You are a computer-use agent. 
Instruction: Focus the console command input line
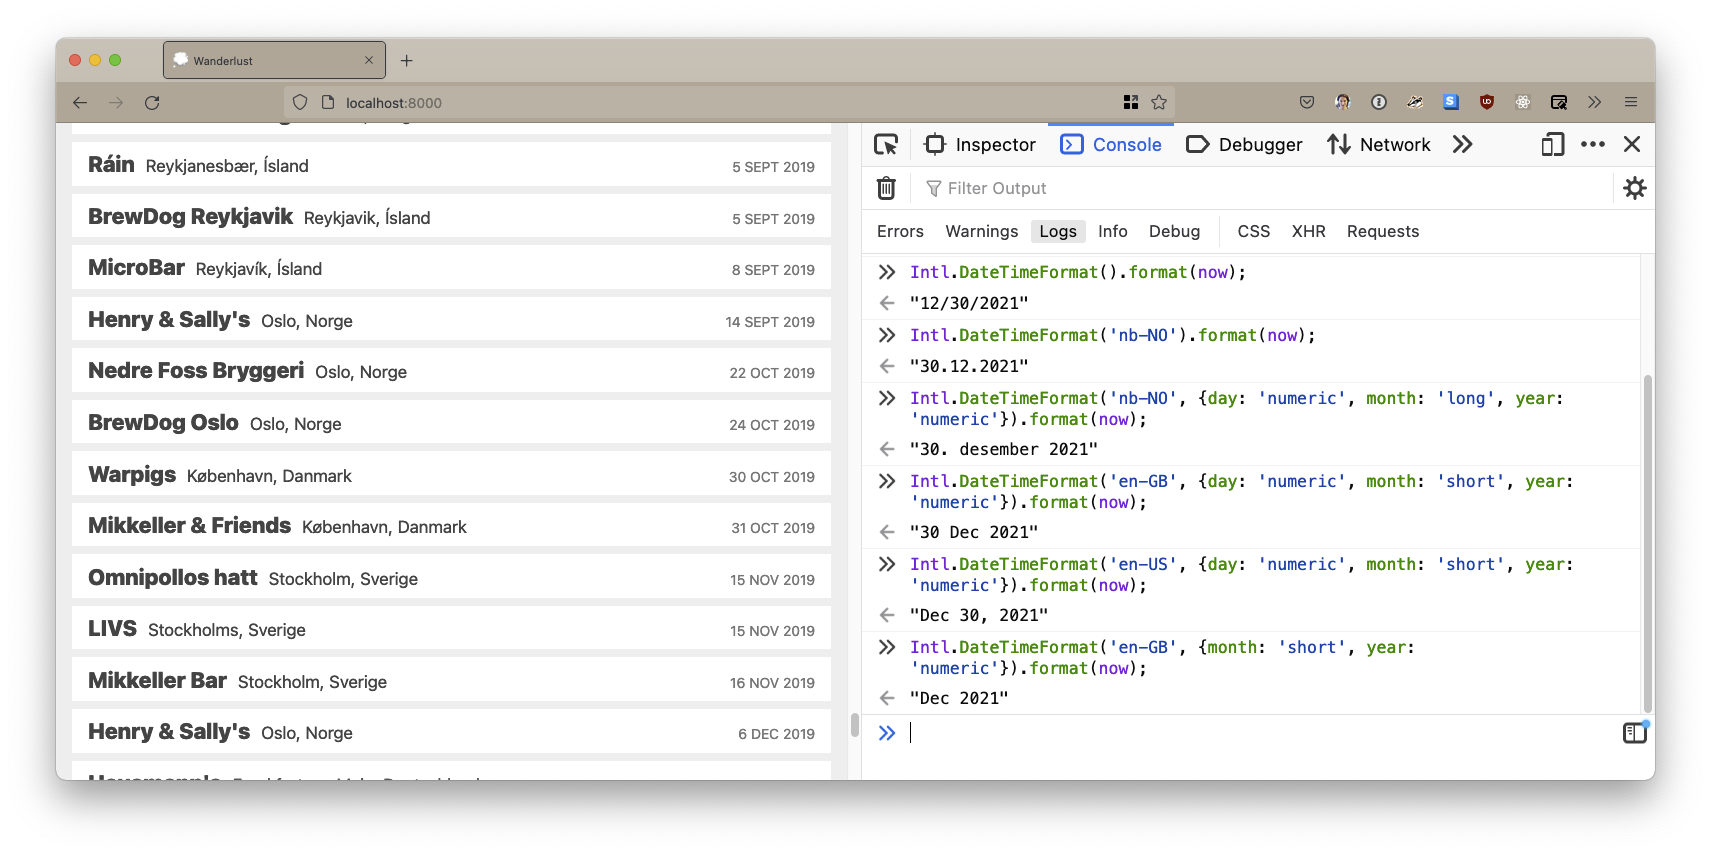[x=1260, y=733]
